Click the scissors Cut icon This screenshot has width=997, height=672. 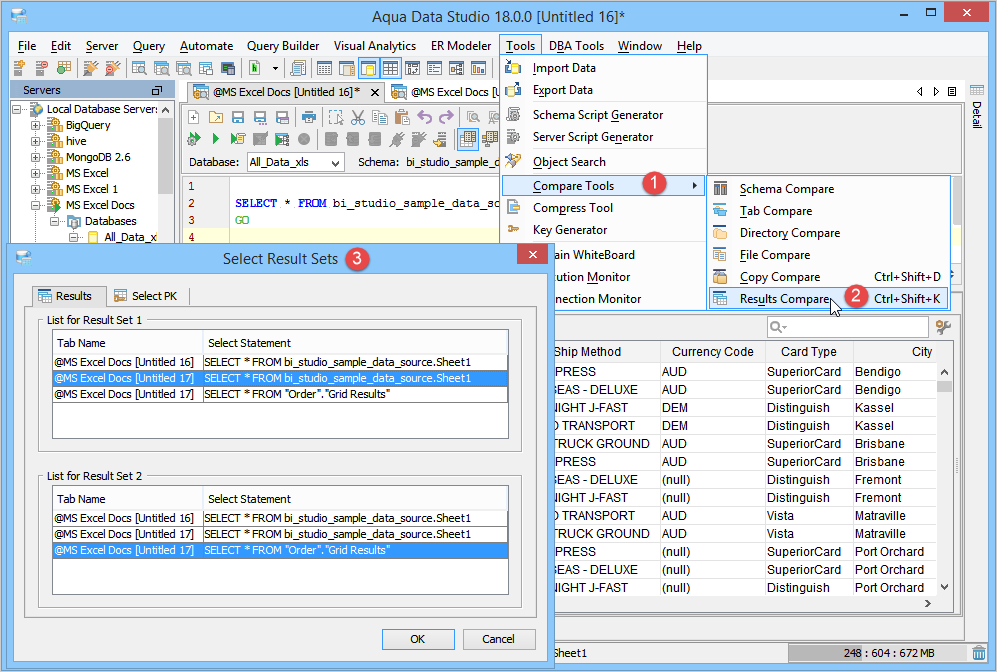358,117
